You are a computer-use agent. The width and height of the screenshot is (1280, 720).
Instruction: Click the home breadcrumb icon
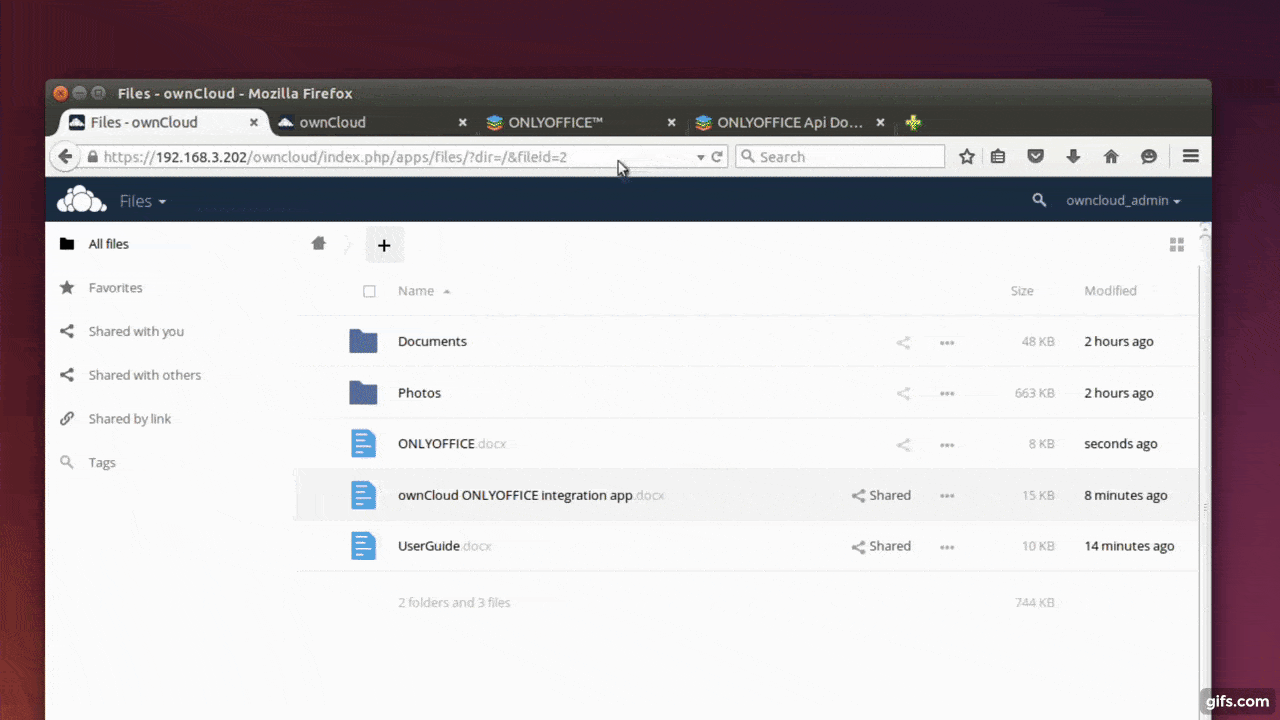pos(319,243)
